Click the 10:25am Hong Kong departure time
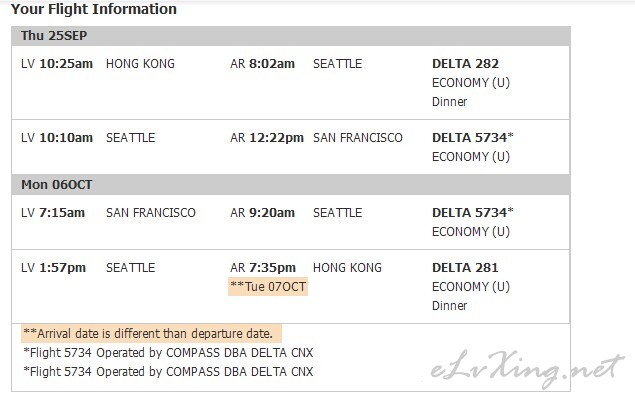 (66, 64)
